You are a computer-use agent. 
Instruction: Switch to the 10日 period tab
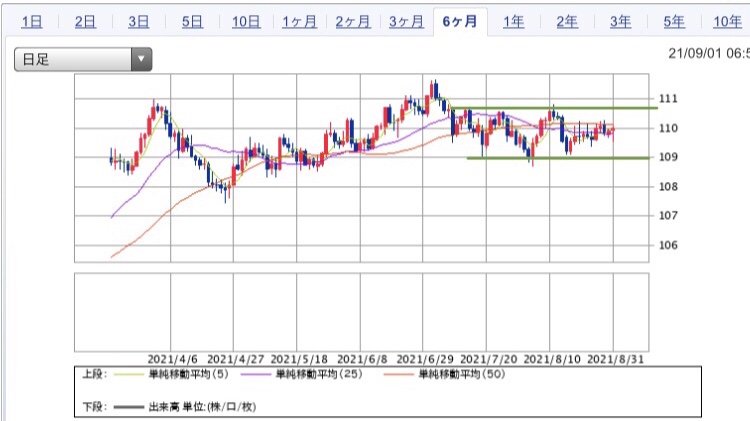pyautogui.click(x=246, y=22)
